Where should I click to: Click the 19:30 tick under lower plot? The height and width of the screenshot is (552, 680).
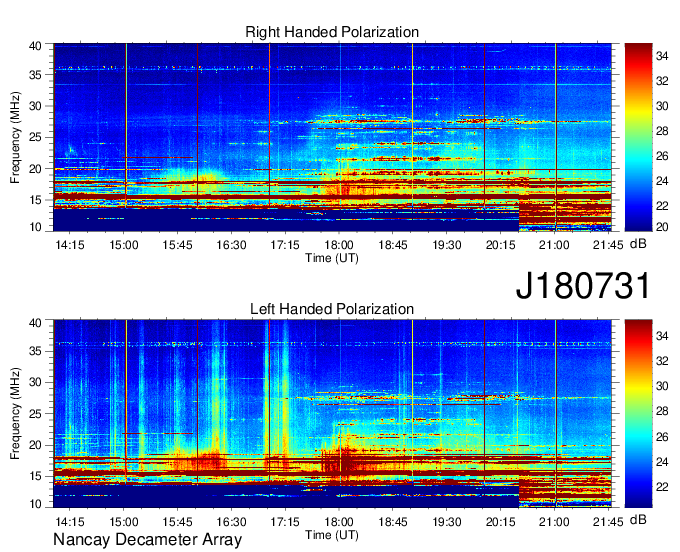pos(447,521)
